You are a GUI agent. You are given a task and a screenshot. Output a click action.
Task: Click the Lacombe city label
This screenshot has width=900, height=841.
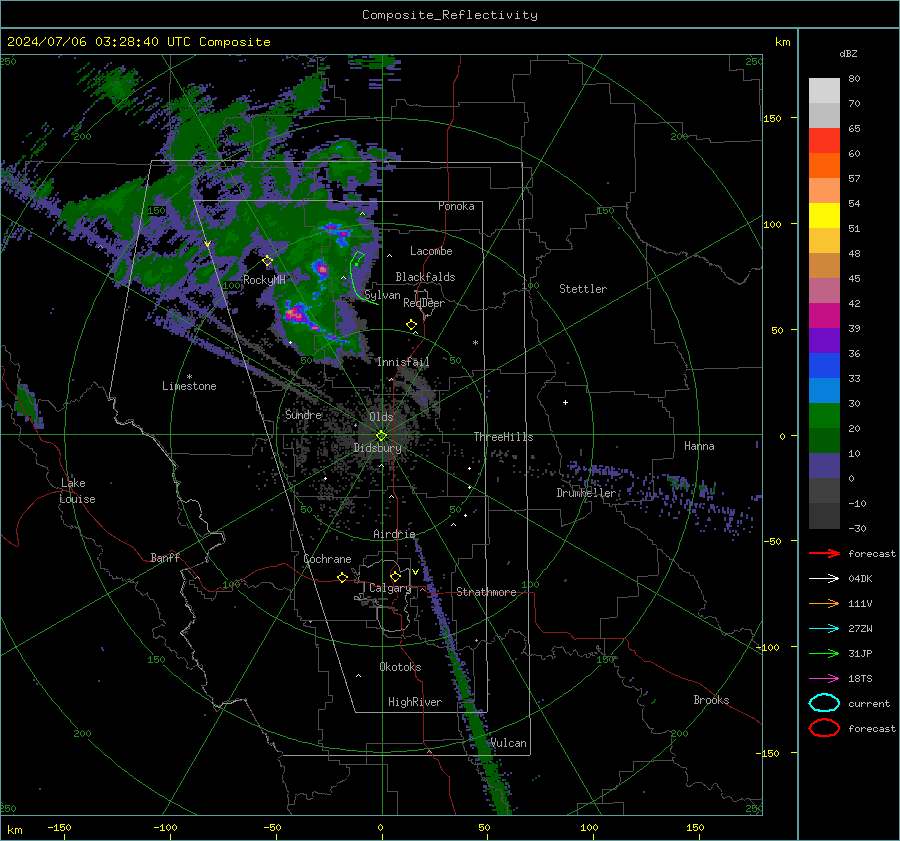point(431,251)
